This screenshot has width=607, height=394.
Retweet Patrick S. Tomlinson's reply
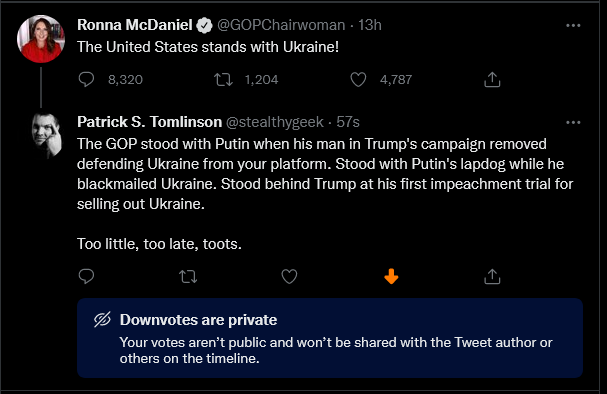[188, 277]
